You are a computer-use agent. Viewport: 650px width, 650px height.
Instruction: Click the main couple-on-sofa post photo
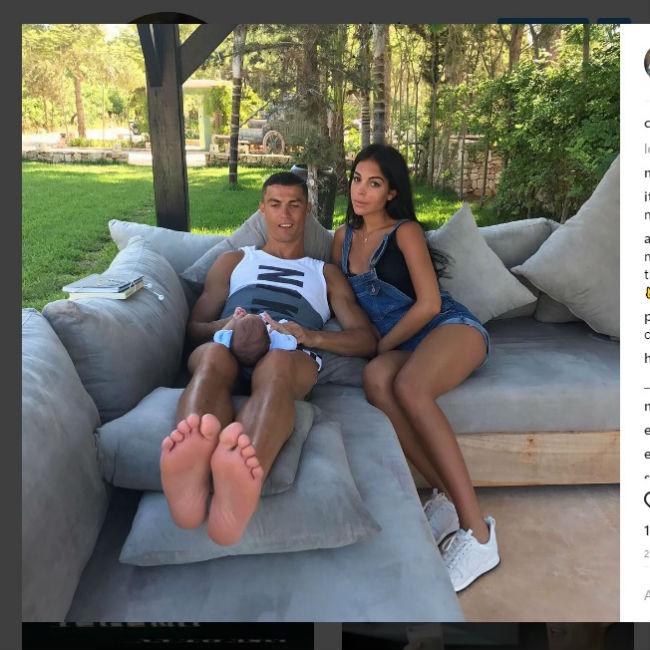coord(321,323)
